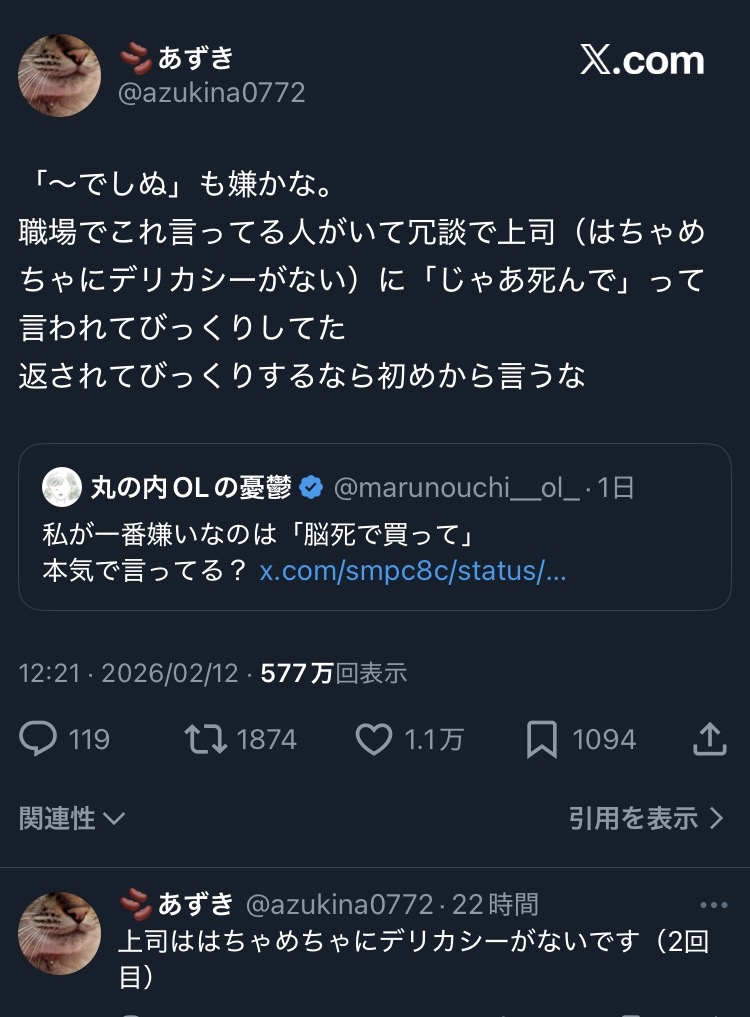
Task: Click the bookmark icon showing 1094 saves
Action: 543,737
